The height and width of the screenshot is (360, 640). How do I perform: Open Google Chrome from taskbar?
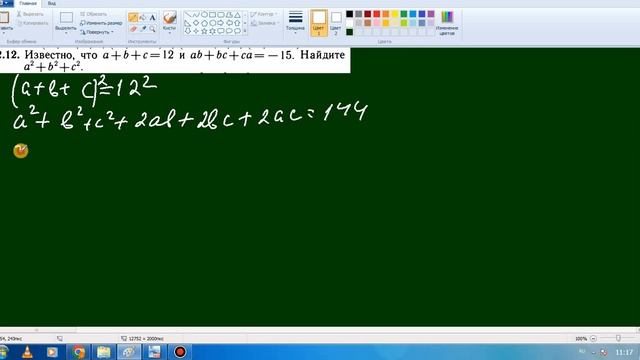coord(78,352)
